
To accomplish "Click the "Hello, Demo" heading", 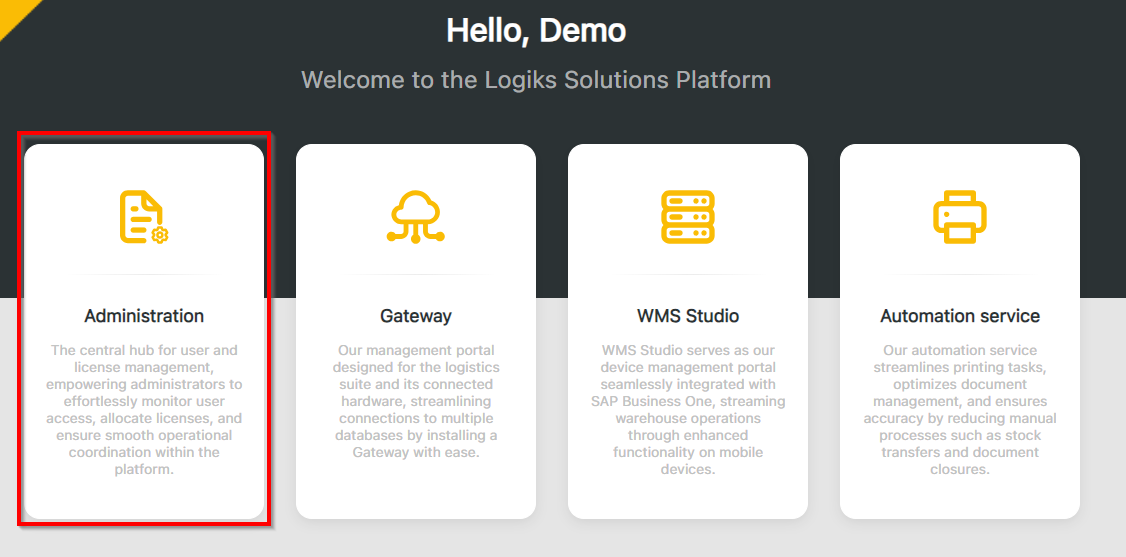I will (x=536, y=30).
